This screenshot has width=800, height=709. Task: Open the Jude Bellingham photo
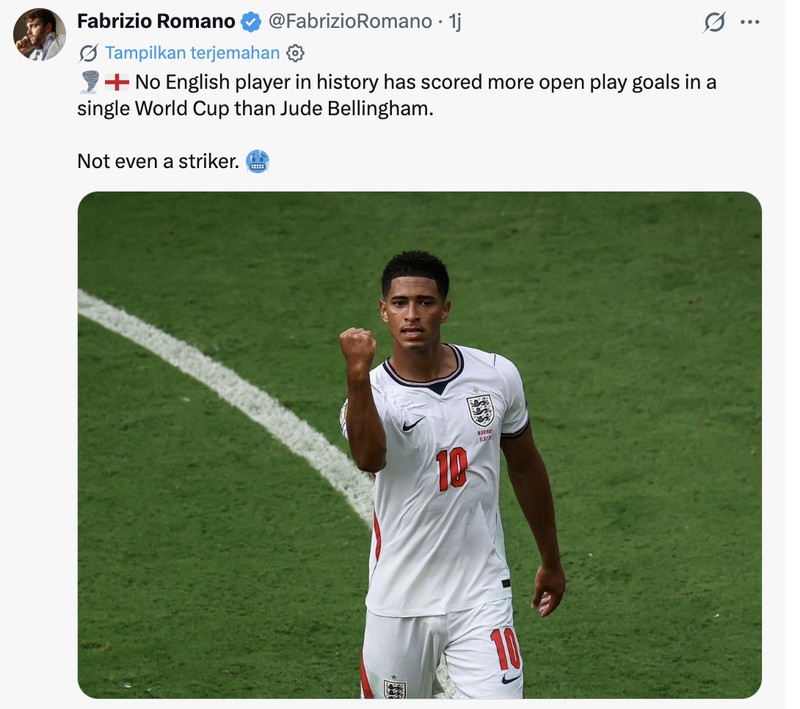pos(419,445)
